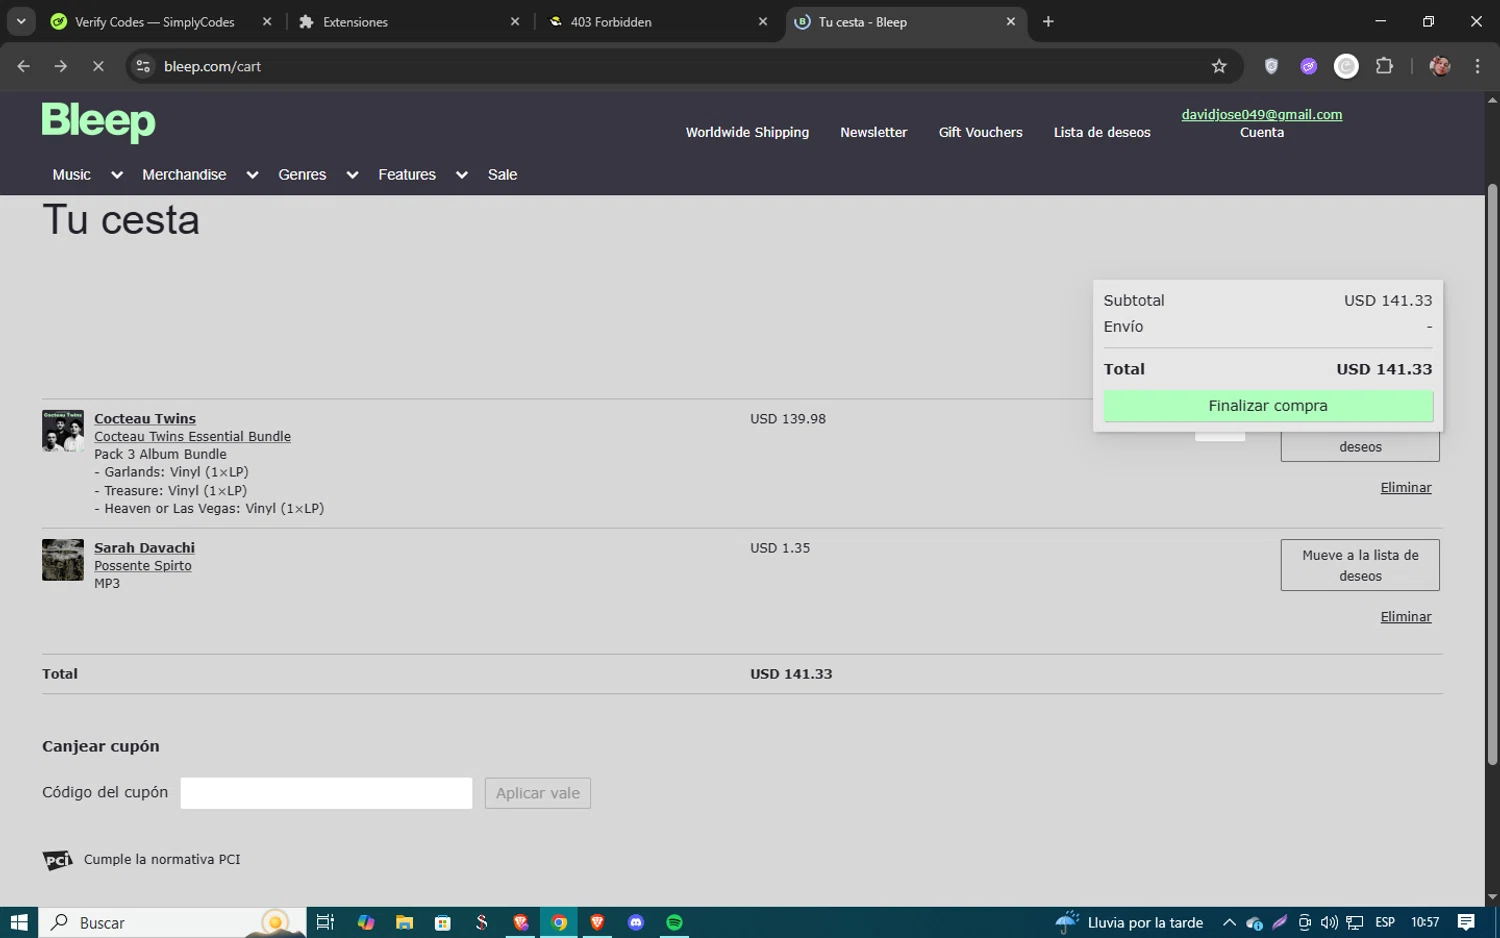Open Cocteau Twins artist link
The width and height of the screenshot is (1500, 938).
coord(145,418)
